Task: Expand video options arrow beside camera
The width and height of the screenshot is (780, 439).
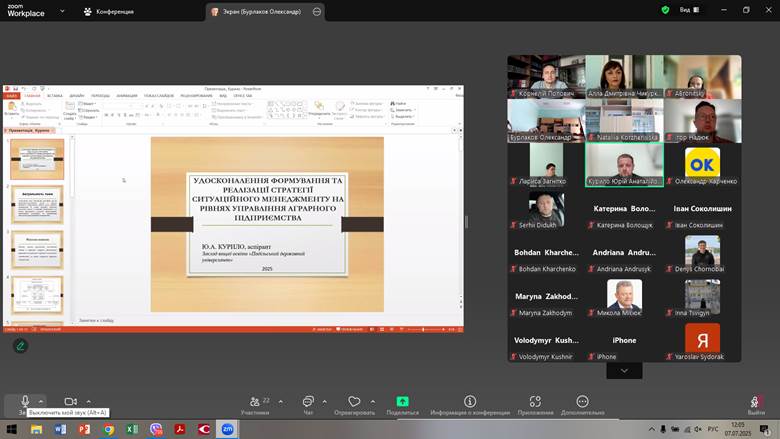Action: pos(88,401)
